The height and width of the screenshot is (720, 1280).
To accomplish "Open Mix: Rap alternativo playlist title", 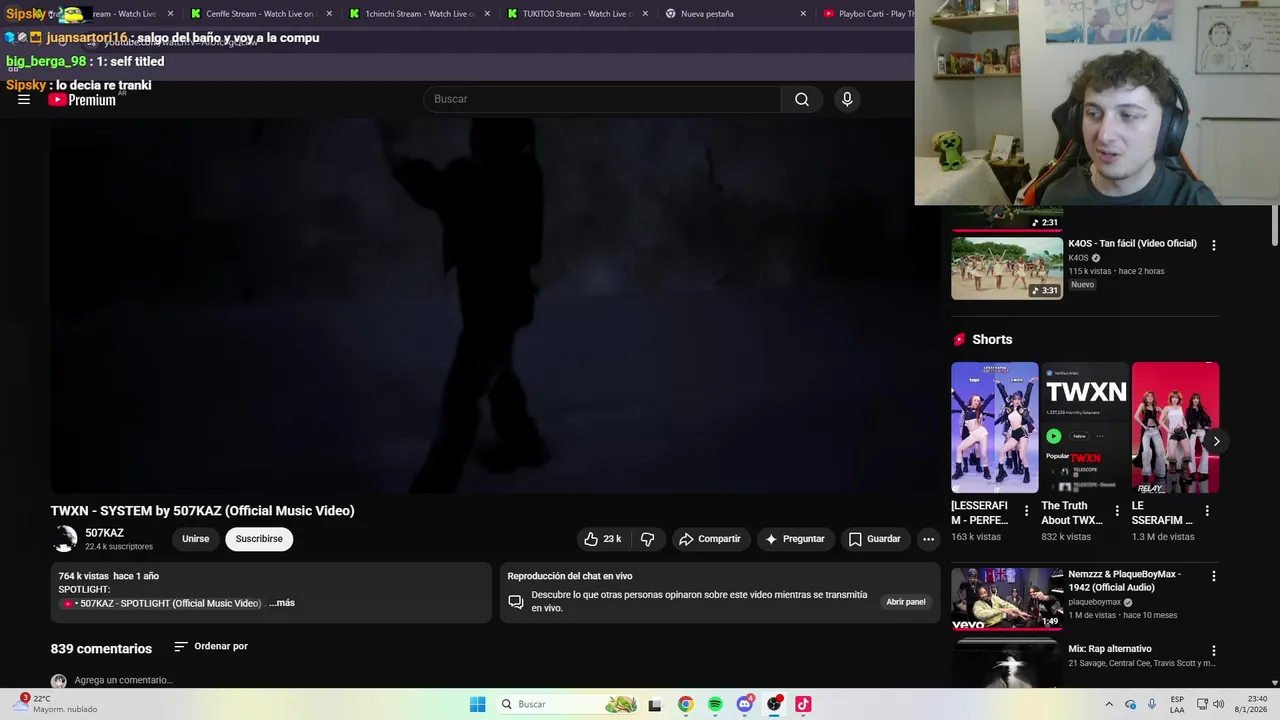I will pyautogui.click(x=1110, y=649).
